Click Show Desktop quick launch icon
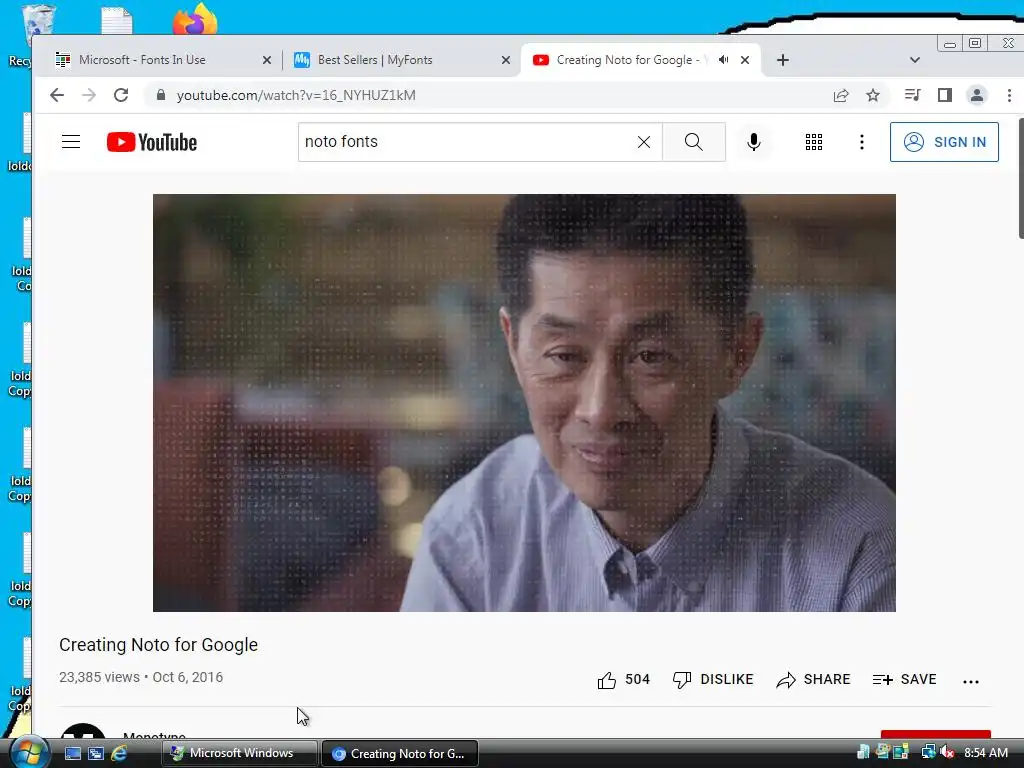Screen dimensions: 1024x768 [72, 754]
